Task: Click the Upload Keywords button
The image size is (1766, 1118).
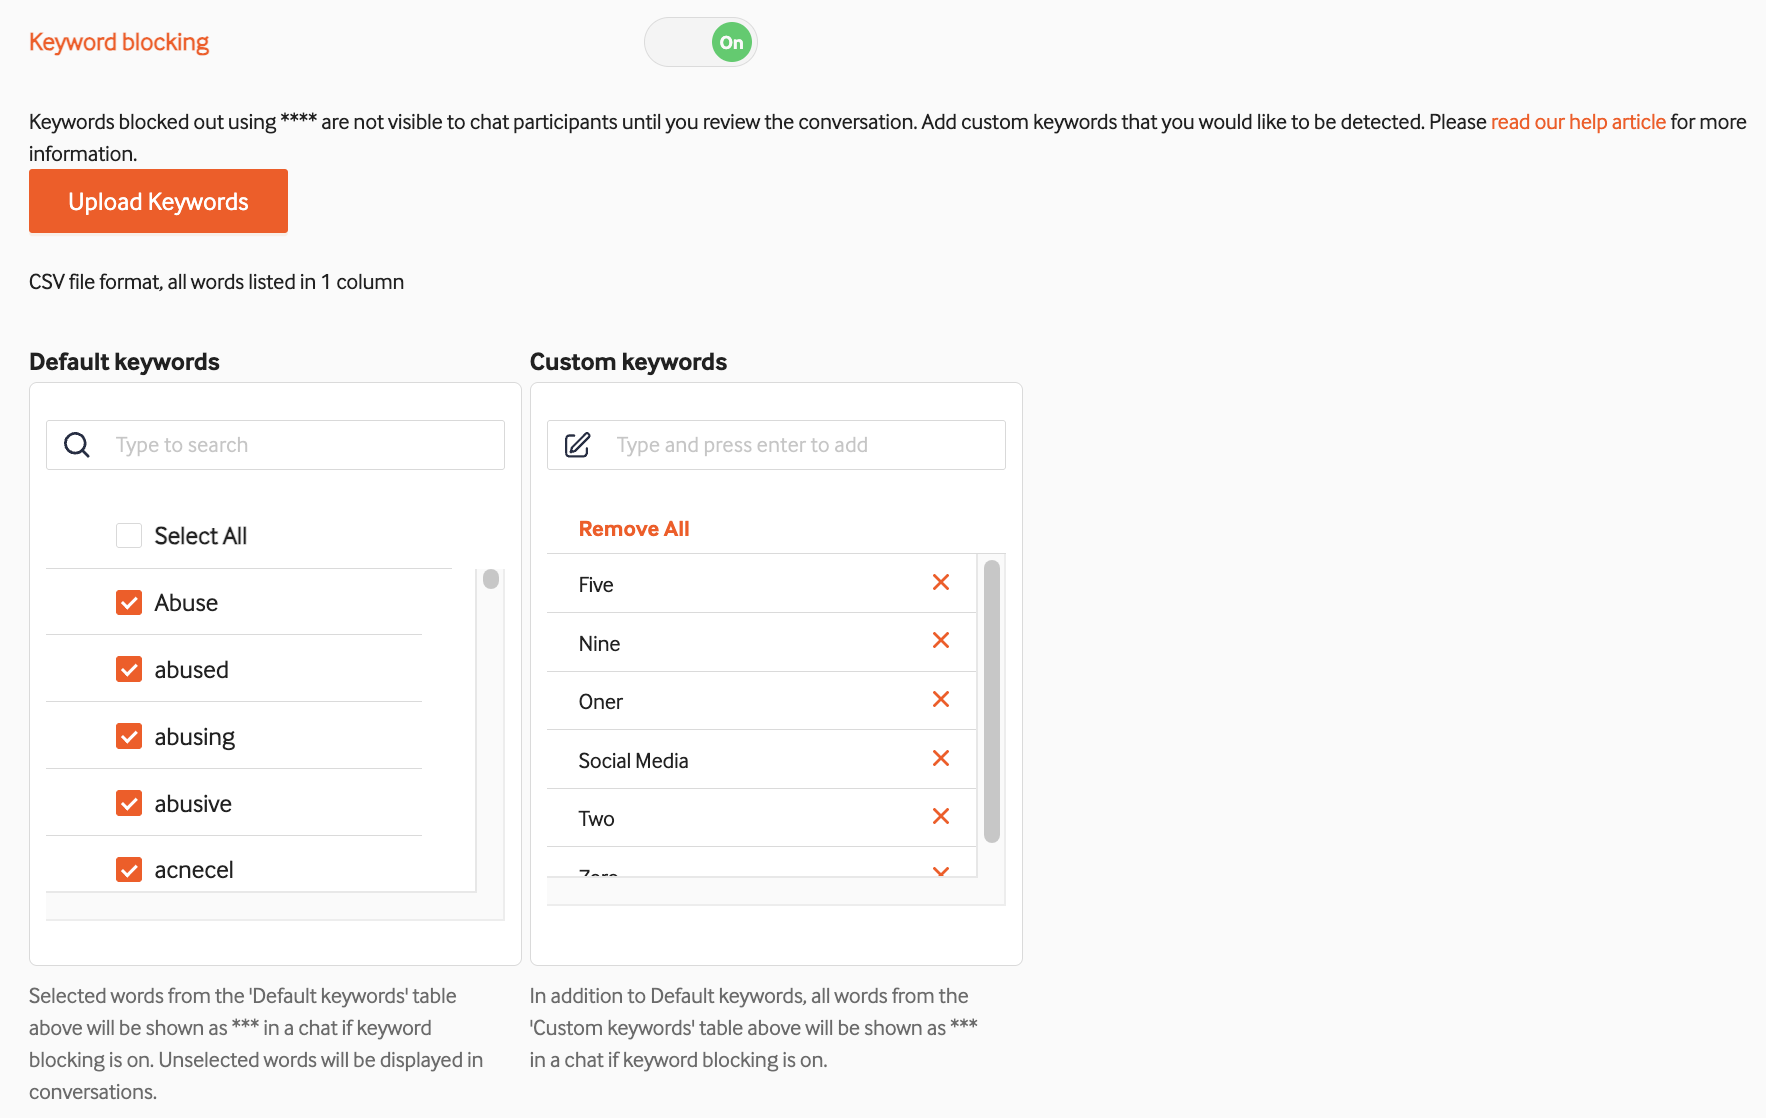Action: [x=157, y=201]
